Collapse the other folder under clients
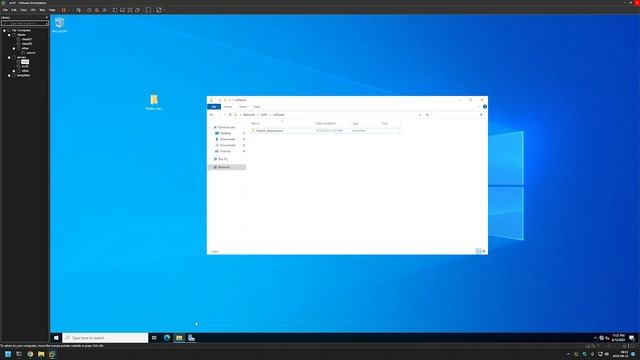 (14, 48)
